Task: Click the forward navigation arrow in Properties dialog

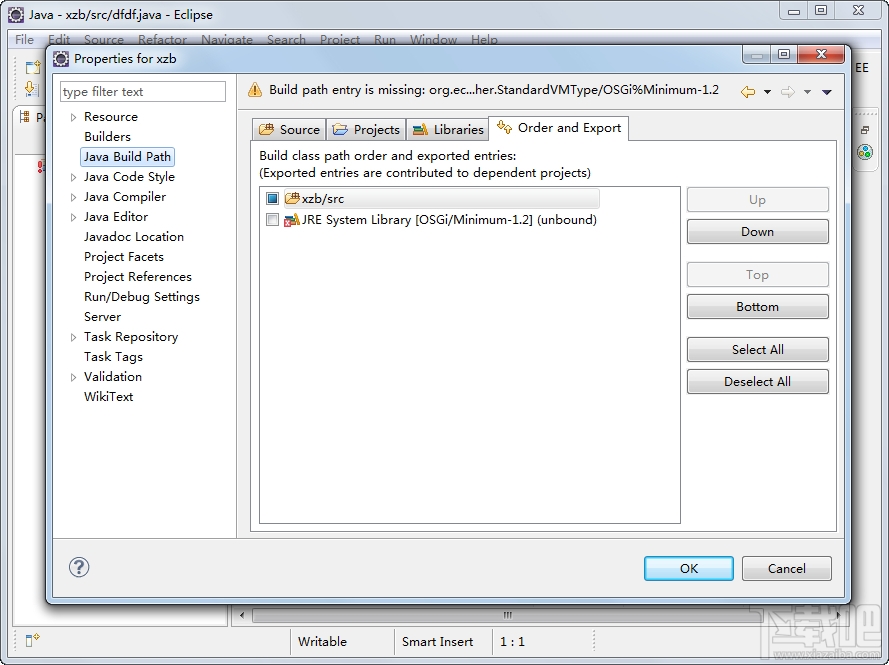Action: tap(786, 90)
